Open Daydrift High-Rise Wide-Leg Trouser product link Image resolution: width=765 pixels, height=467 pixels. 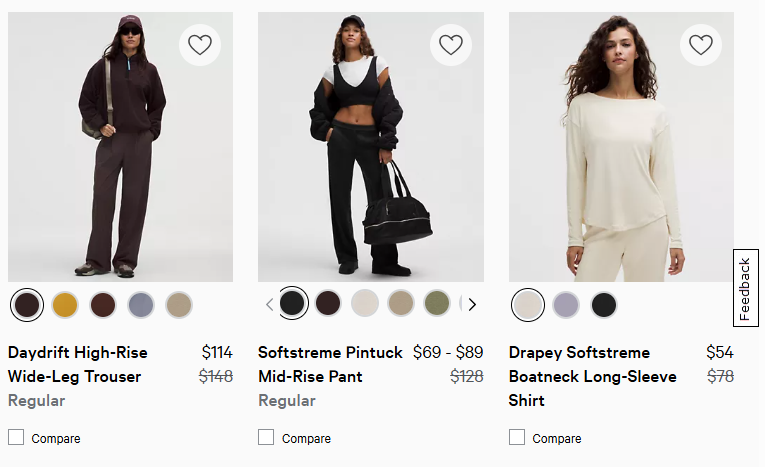[x=78, y=364]
